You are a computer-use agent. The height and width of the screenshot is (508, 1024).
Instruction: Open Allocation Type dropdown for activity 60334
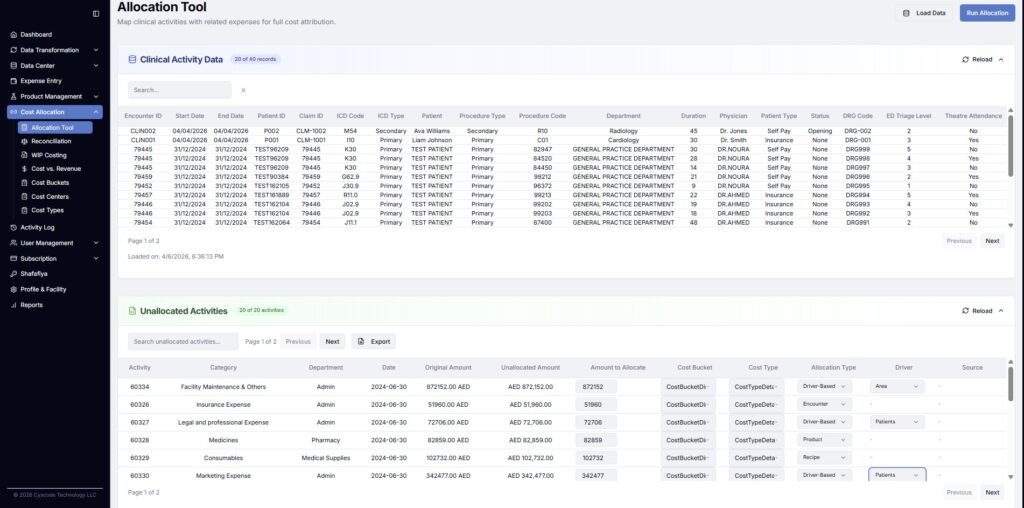pyautogui.click(x=823, y=386)
